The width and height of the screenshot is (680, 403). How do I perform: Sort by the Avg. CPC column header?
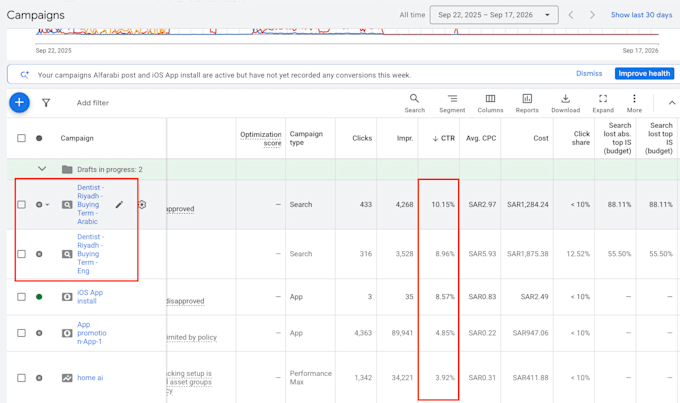481,138
